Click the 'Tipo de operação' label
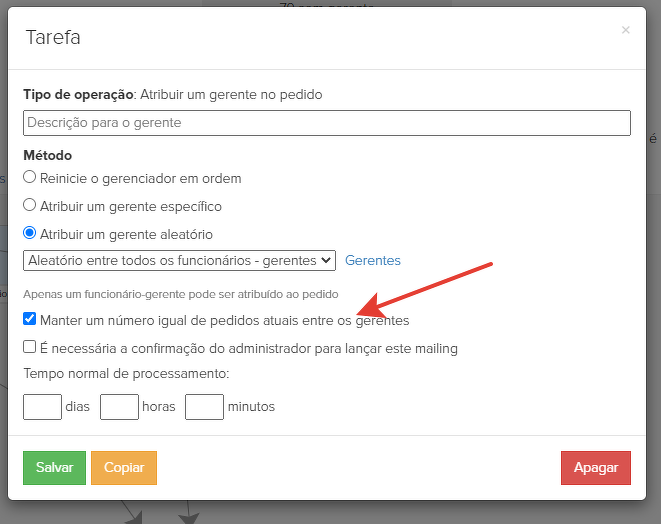This screenshot has height=524, width=661. click(78, 95)
